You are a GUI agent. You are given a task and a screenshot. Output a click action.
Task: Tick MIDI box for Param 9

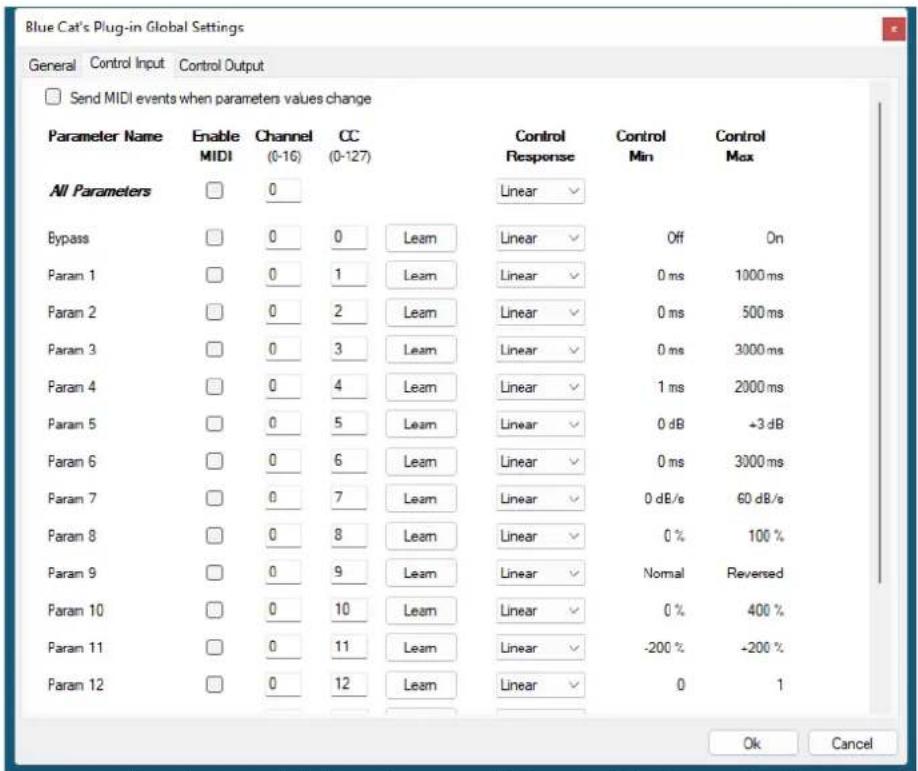click(214, 573)
